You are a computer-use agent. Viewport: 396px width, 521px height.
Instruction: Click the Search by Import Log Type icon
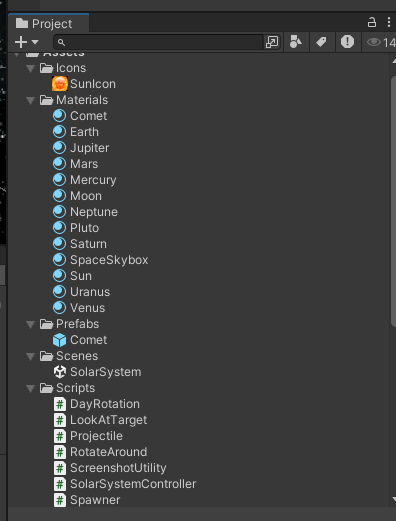(347, 42)
